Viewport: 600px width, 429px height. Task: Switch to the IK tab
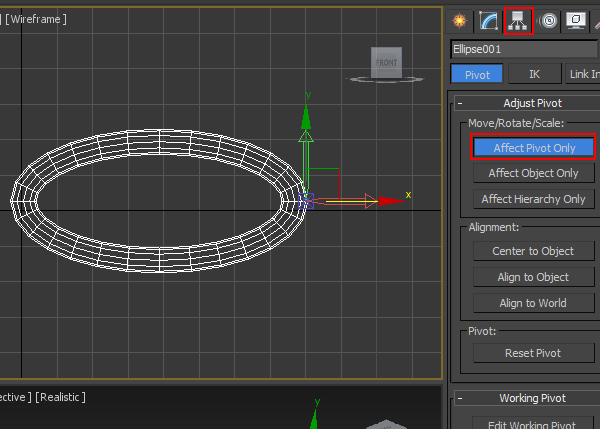click(533, 74)
